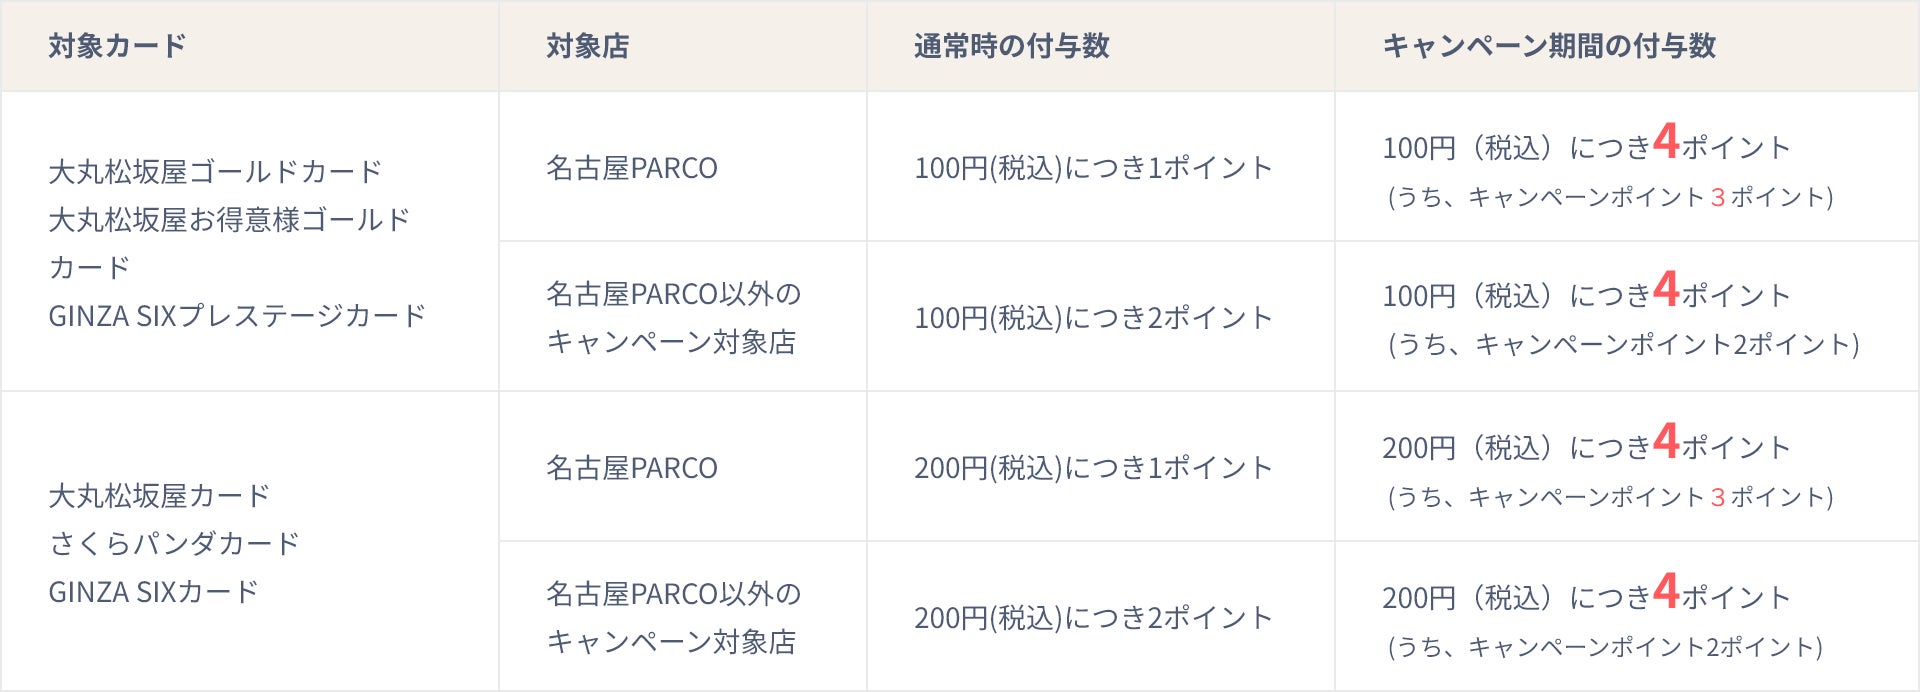This screenshot has width=1920, height=692.
Task: Click the large red 4 in the first campaign row
Action: [1665, 141]
